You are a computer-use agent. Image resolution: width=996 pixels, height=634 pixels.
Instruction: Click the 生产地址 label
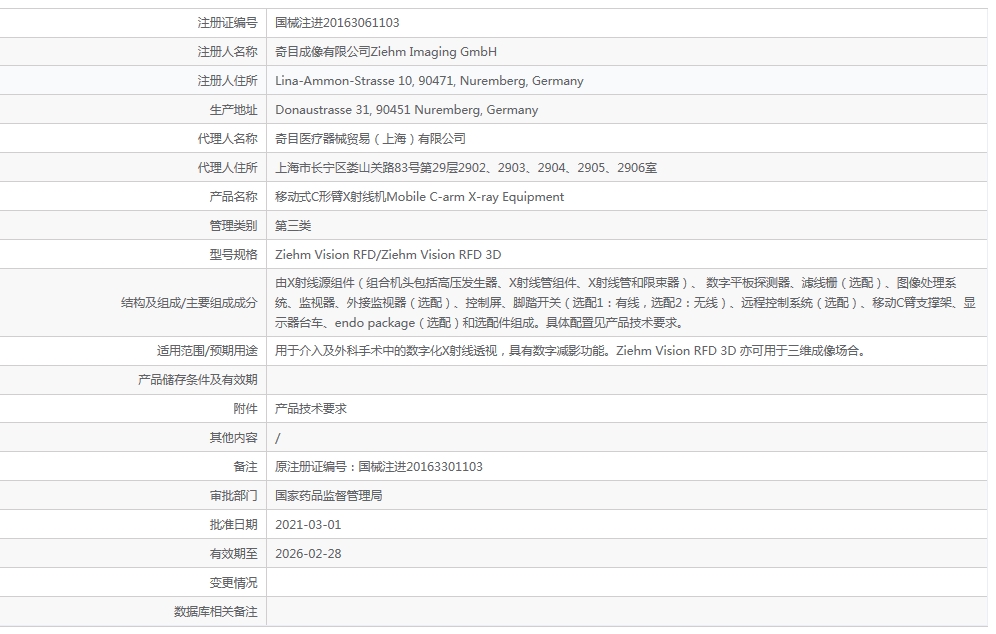pos(233,110)
